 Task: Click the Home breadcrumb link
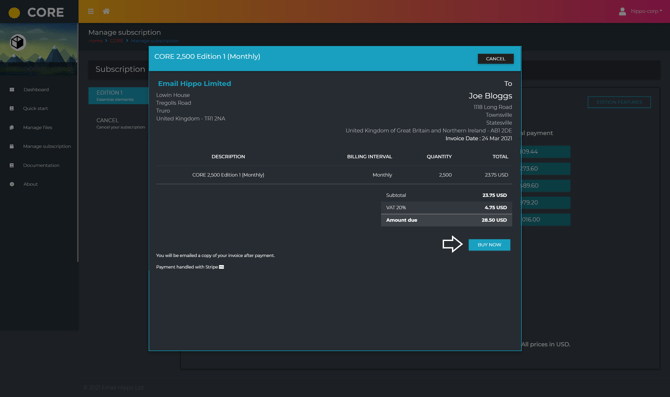(x=96, y=41)
